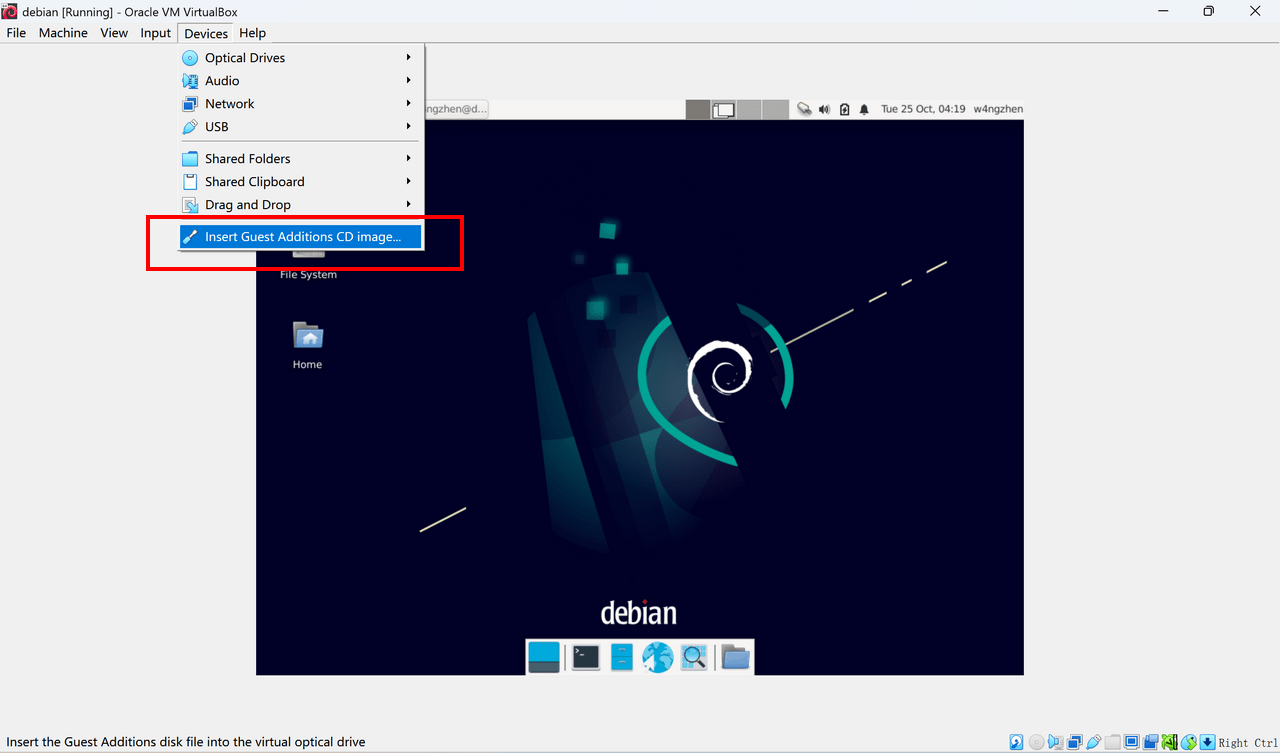Image resolution: width=1280 pixels, height=753 pixels.
Task: Open the Shared Folders submenu
Action: click(301, 159)
